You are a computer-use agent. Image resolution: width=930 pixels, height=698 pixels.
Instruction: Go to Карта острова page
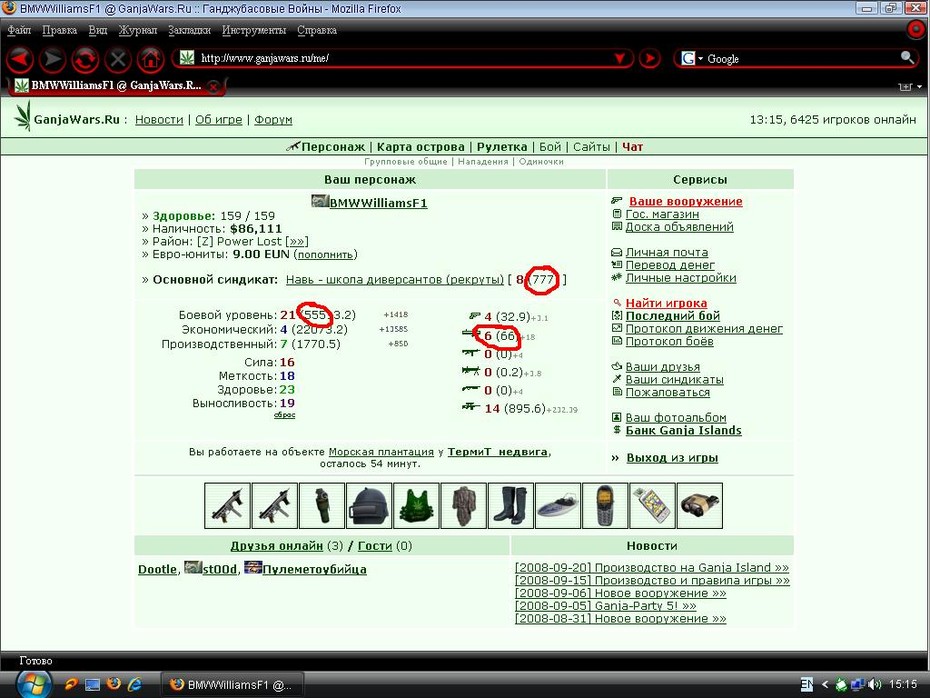(x=421, y=146)
